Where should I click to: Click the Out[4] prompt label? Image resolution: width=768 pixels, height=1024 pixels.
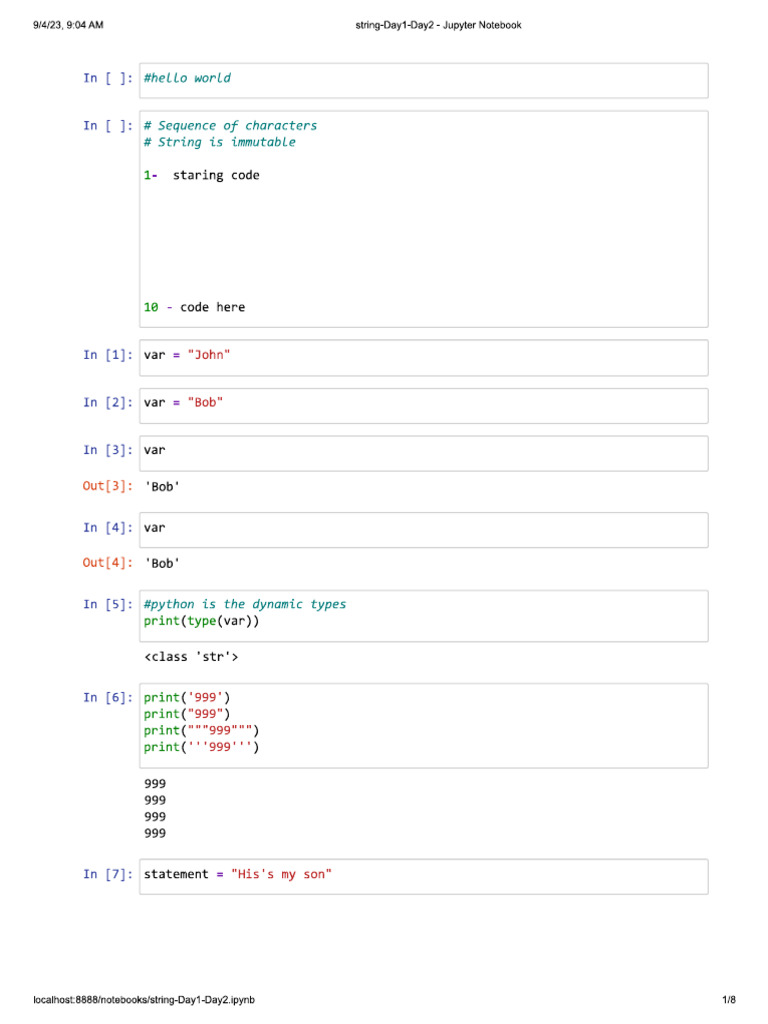[x=107, y=563]
